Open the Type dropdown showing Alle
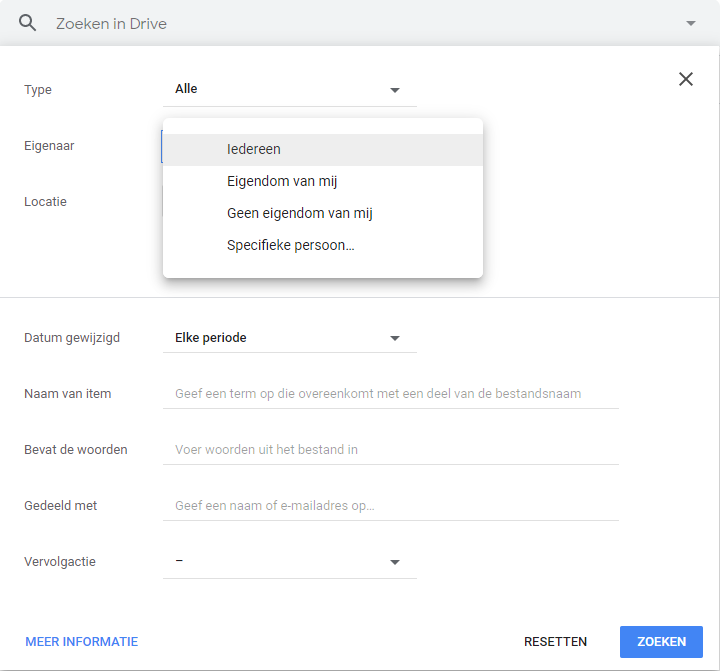 pyautogui.click(x=290, y=90)
